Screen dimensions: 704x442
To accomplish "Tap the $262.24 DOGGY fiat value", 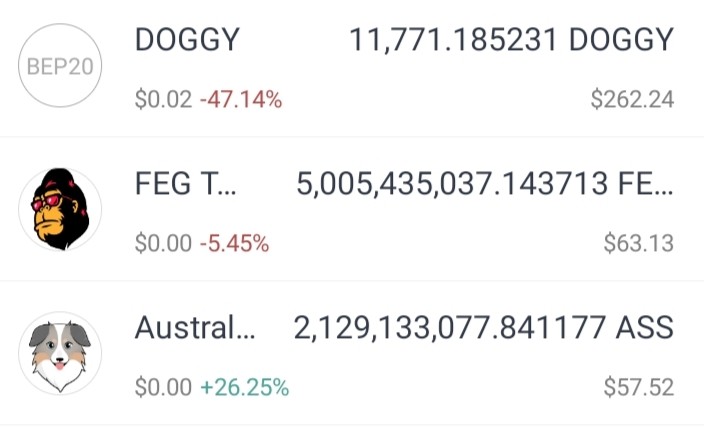I will (x=632, y=99).
